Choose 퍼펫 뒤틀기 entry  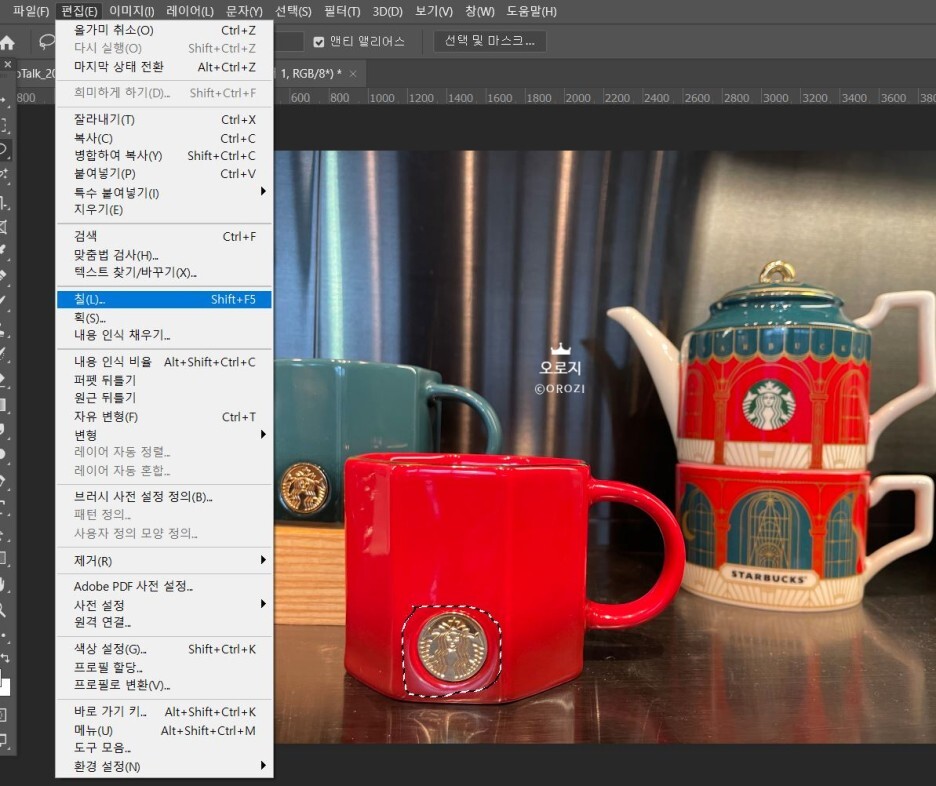(164, 380)
